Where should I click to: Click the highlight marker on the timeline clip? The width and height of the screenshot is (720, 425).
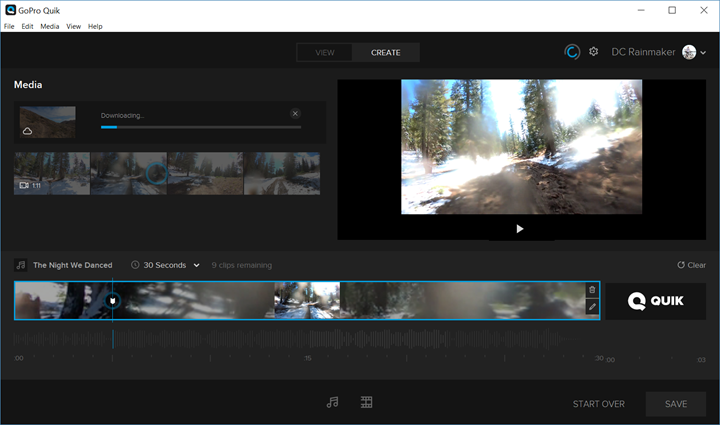pos(112,301)
